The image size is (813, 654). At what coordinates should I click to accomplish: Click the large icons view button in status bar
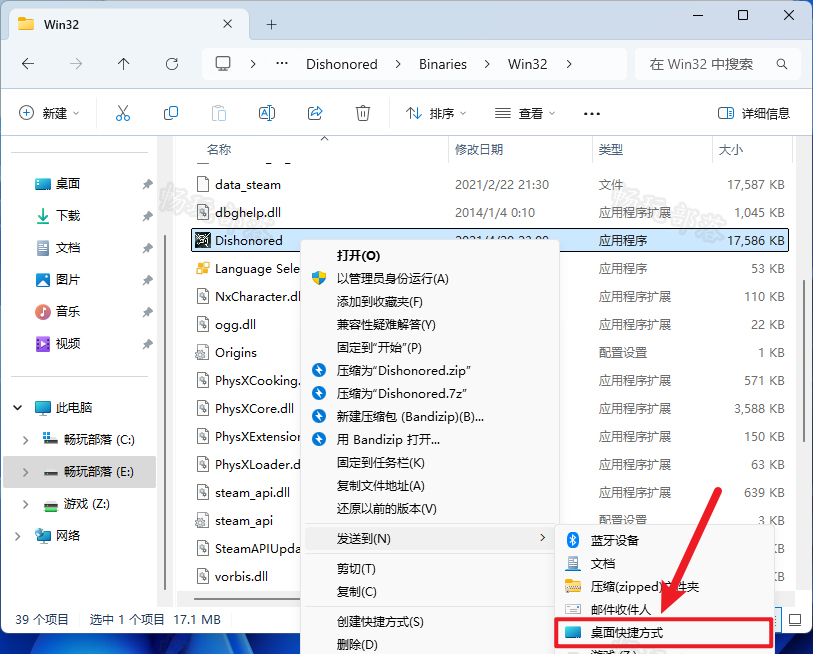[x=795, y=620]
